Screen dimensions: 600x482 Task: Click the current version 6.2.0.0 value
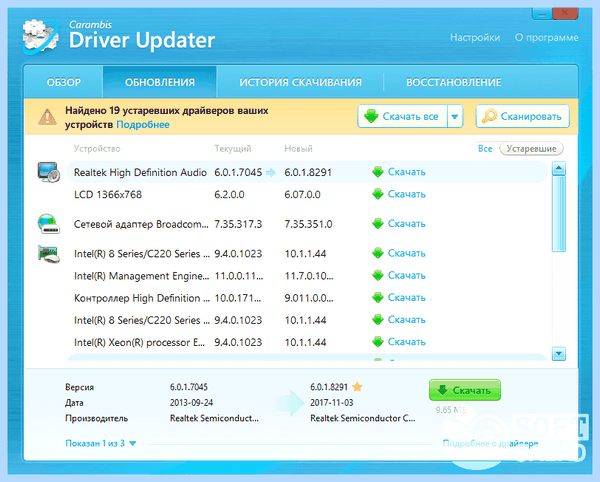pos(229,194)
